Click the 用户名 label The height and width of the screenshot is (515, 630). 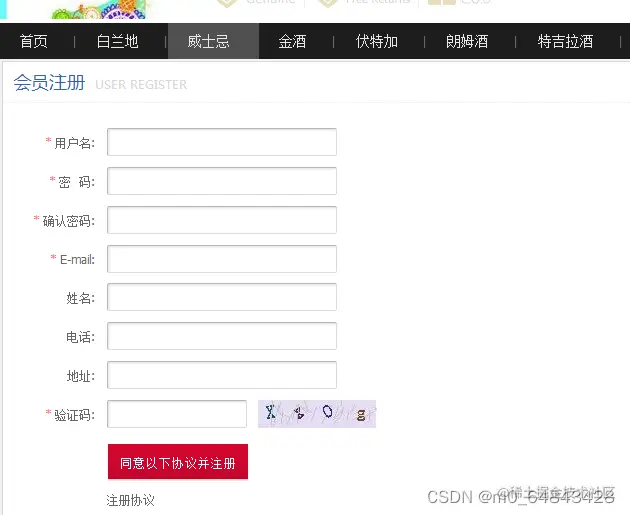(74, 143)
